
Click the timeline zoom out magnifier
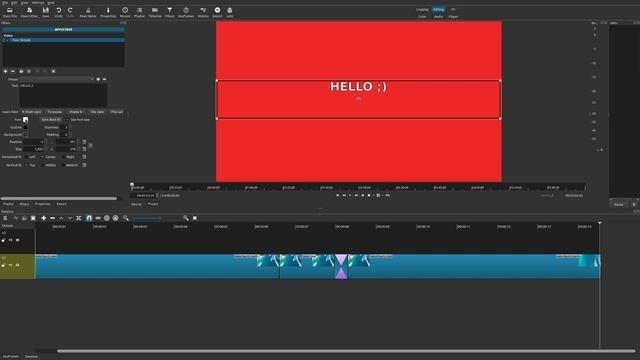pos(126,218)
